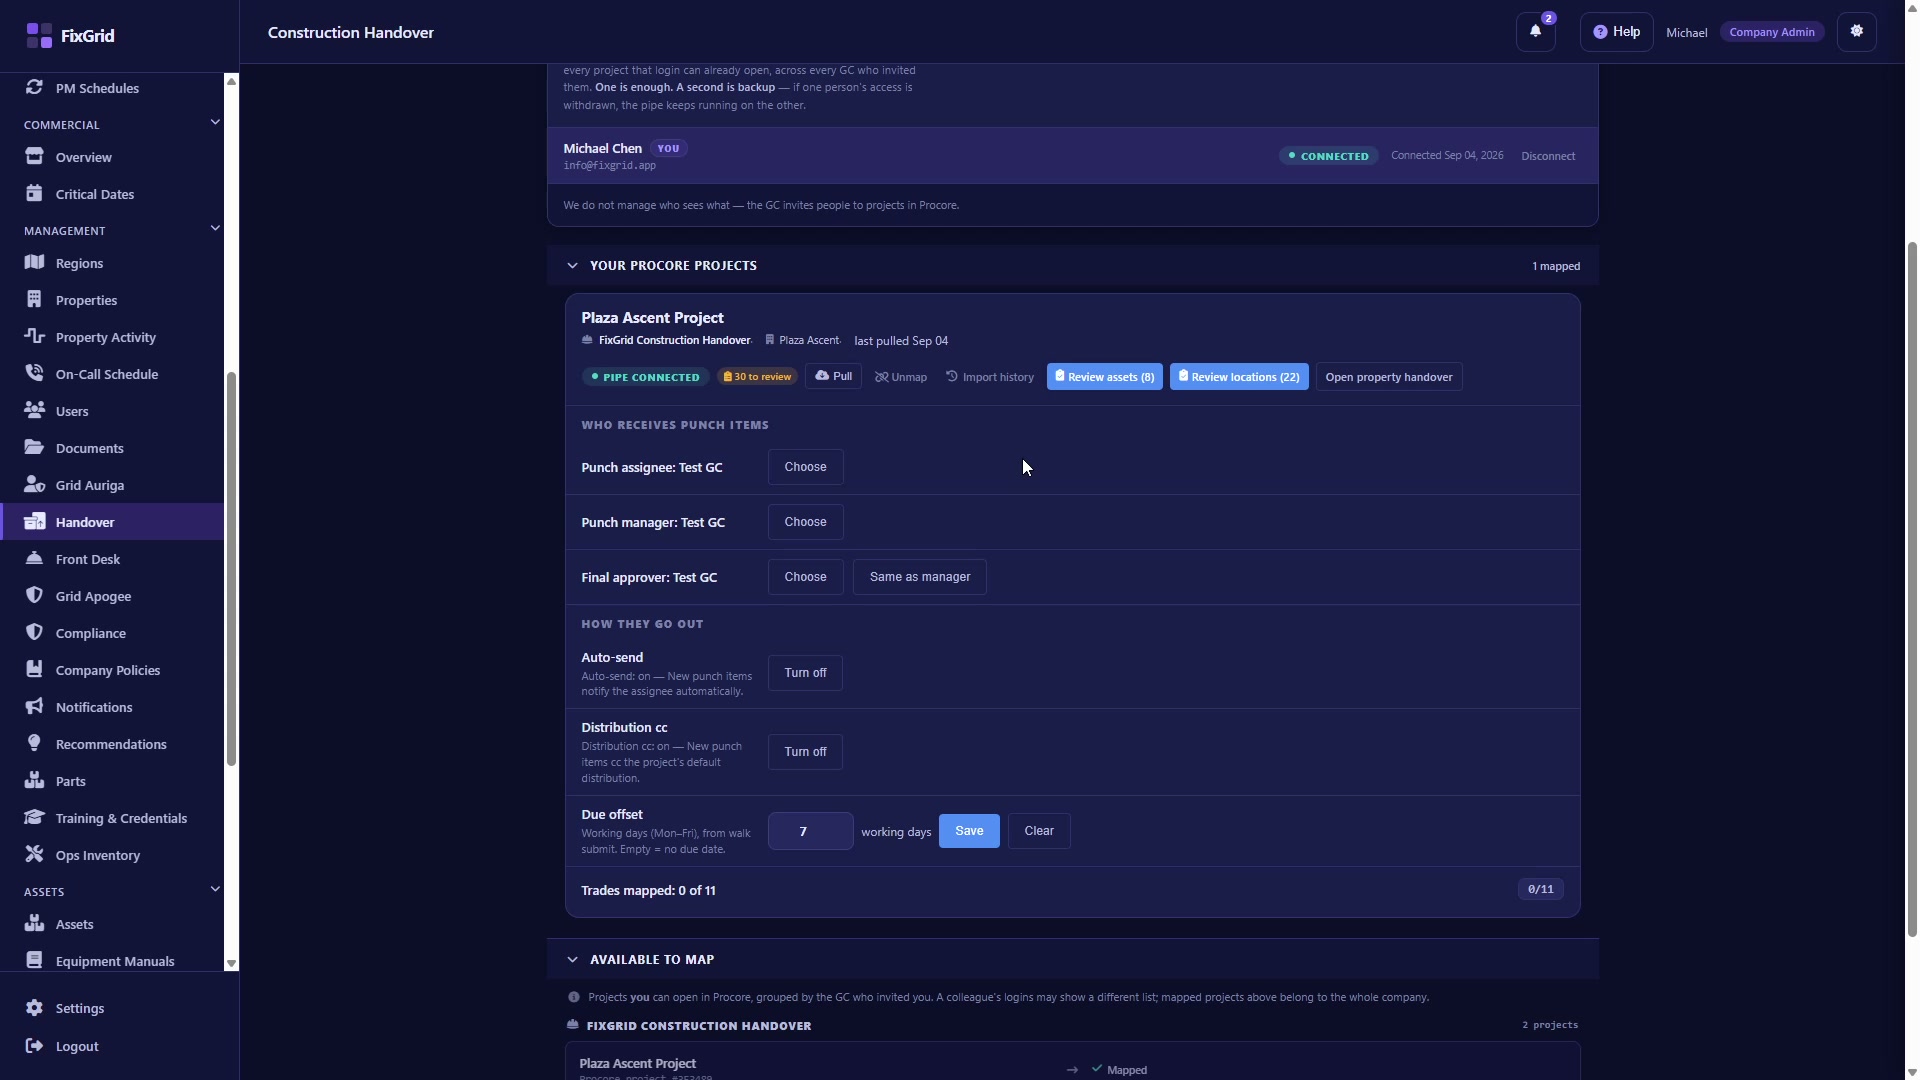Click the Help button

(x=1616, y=32)
